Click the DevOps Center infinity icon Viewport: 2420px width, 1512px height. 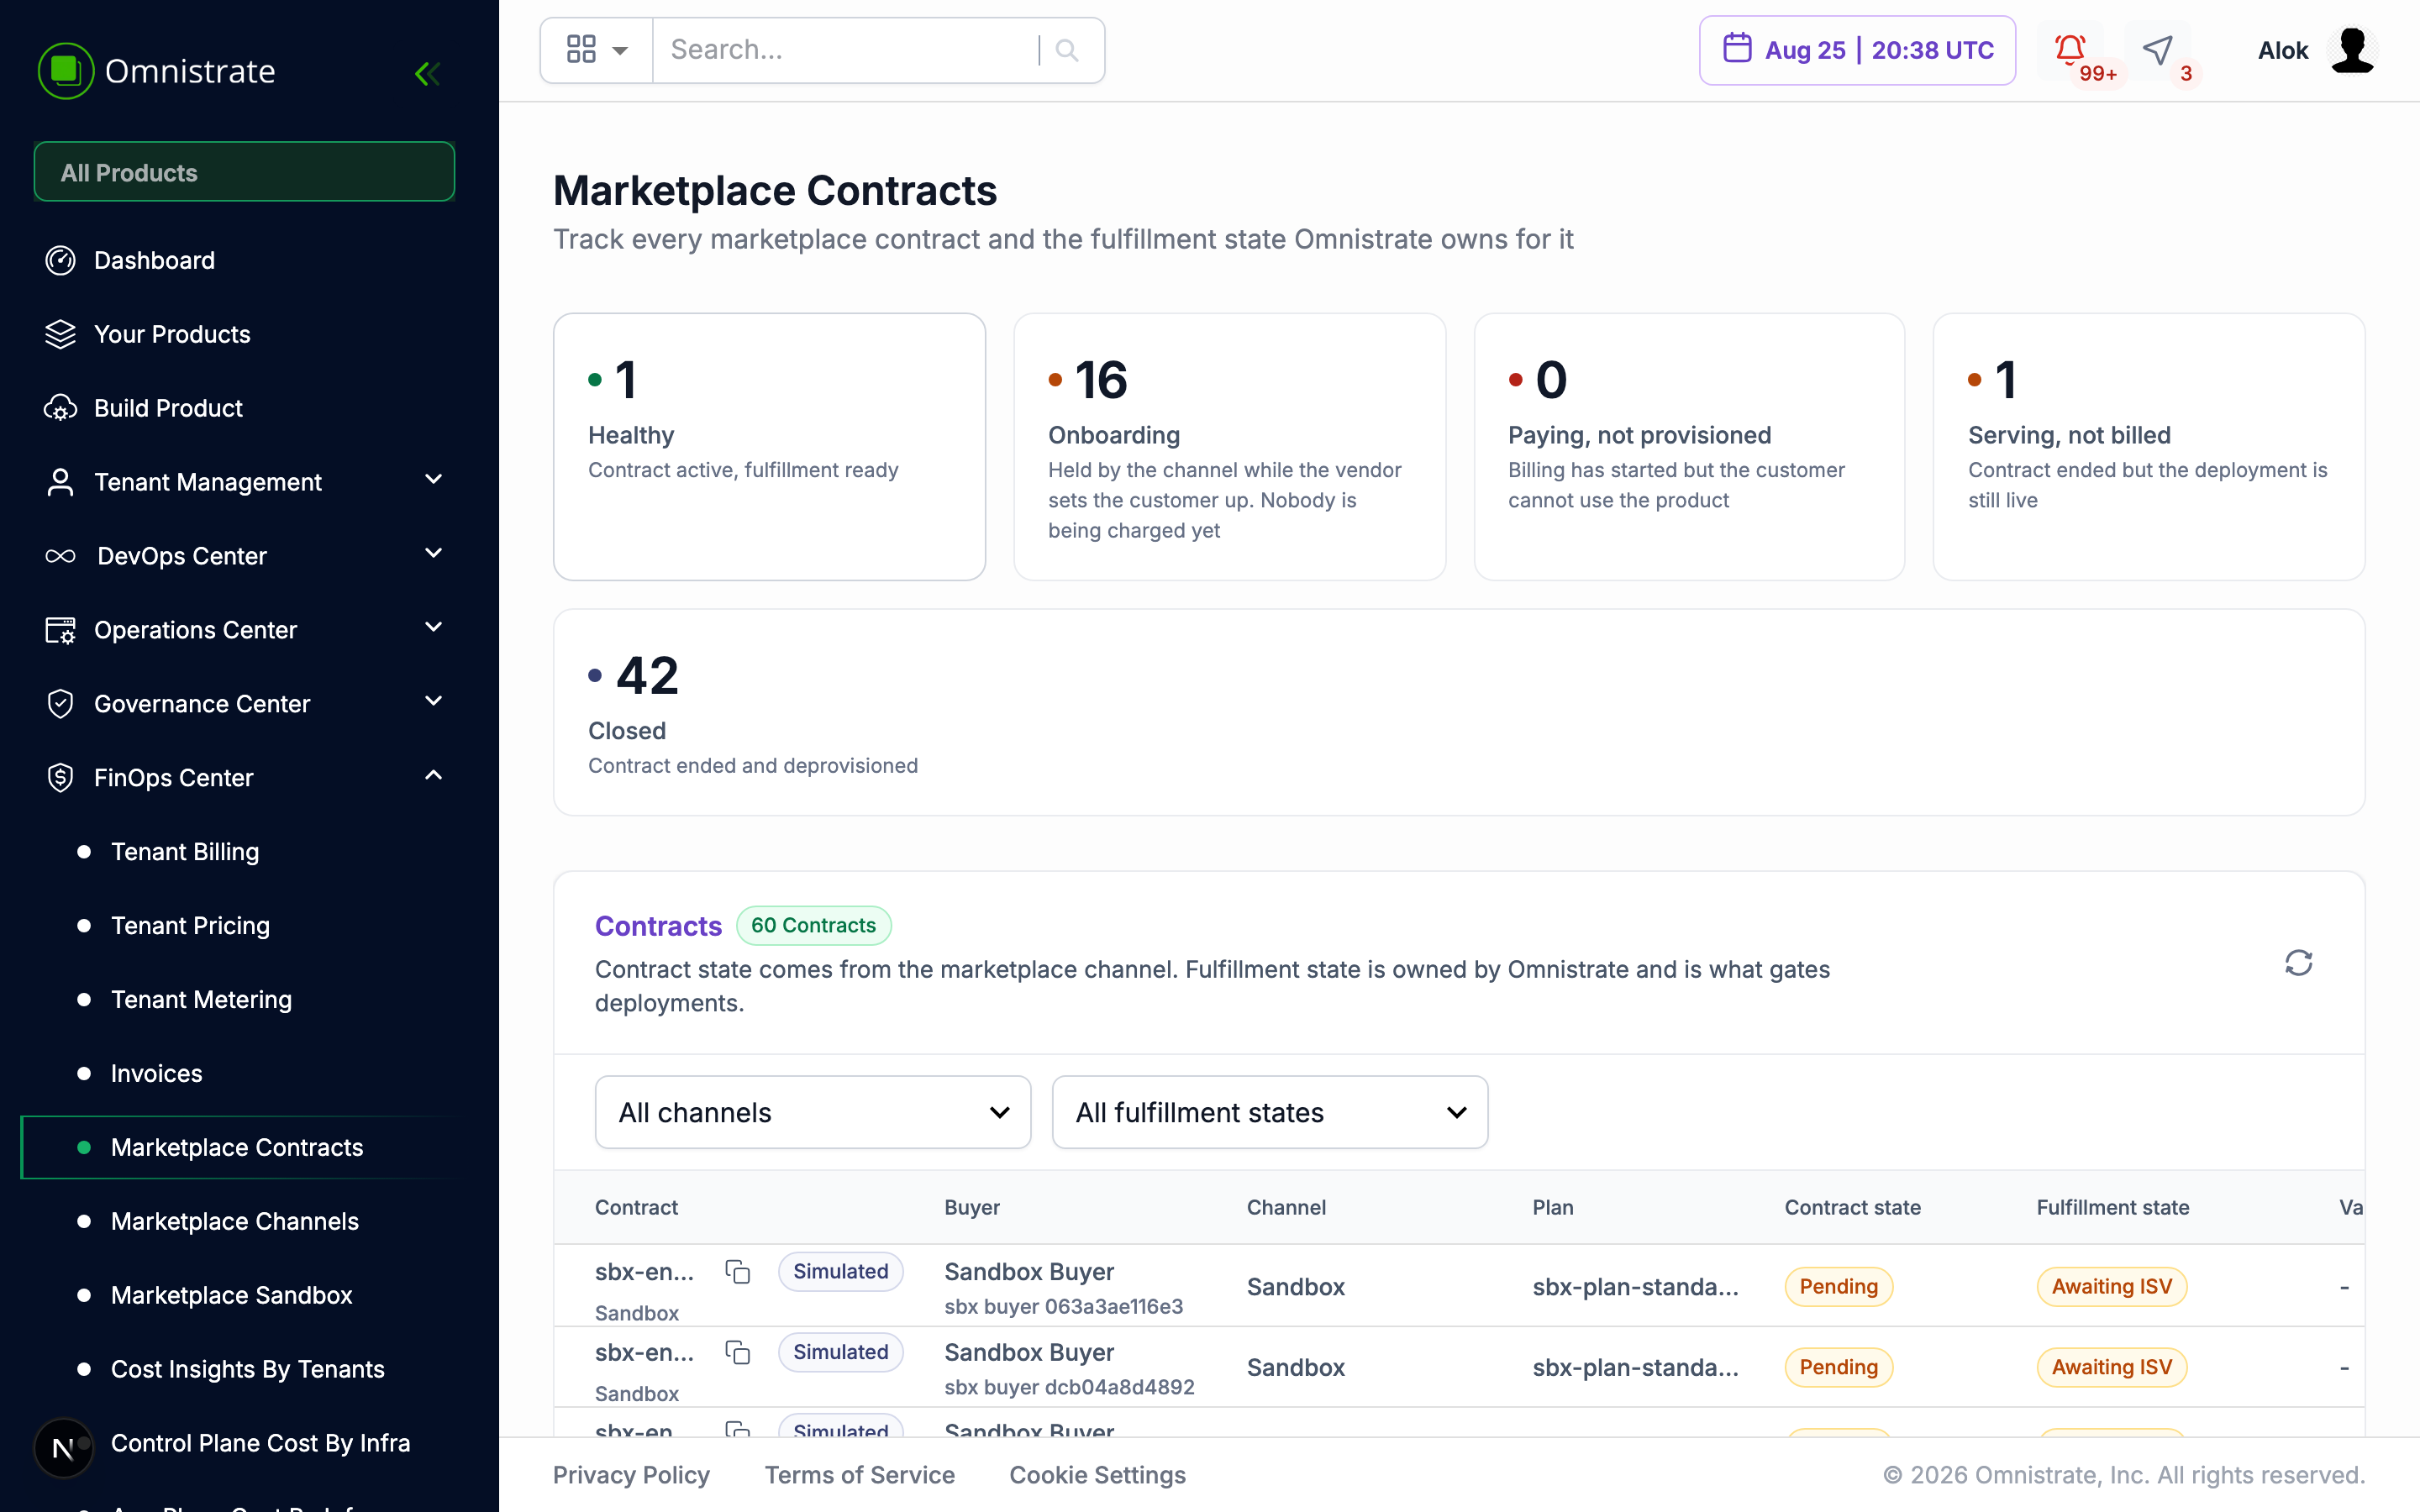click(60, 556)
